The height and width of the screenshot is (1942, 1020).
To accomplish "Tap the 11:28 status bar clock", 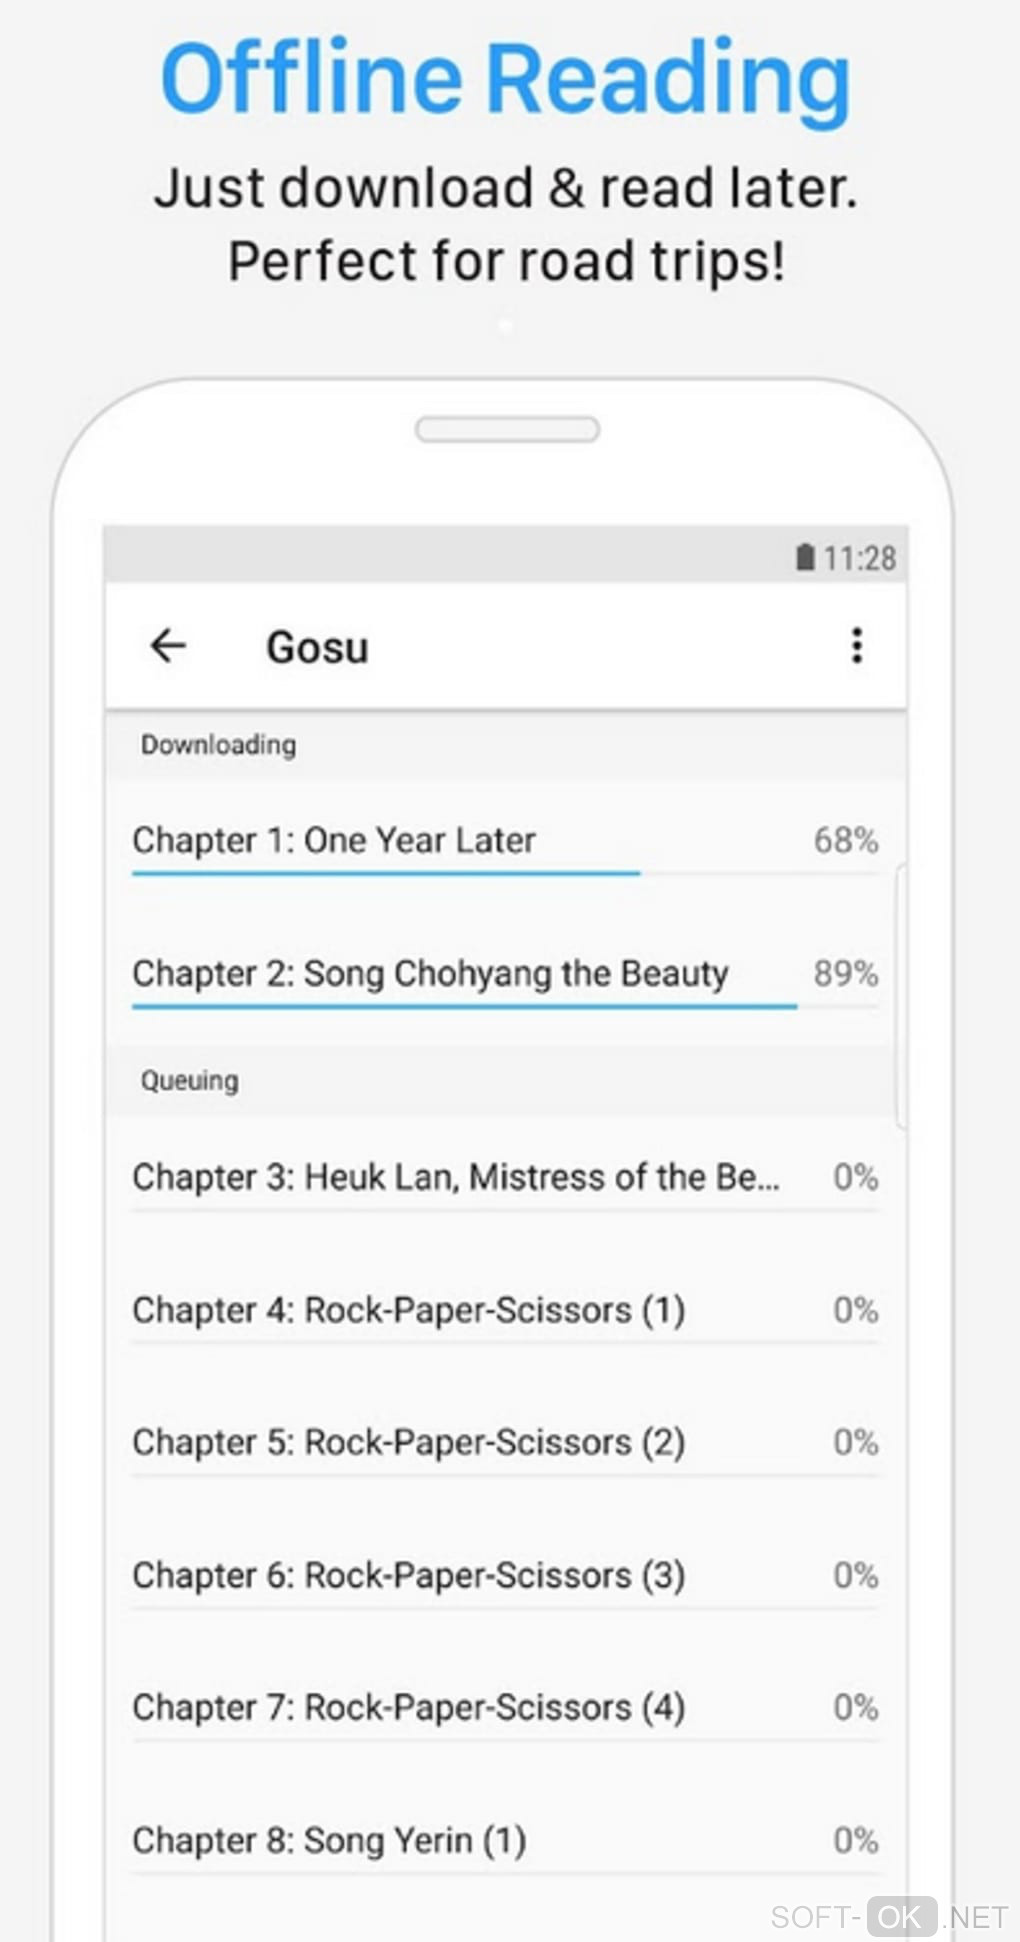I will click(860, 558).
